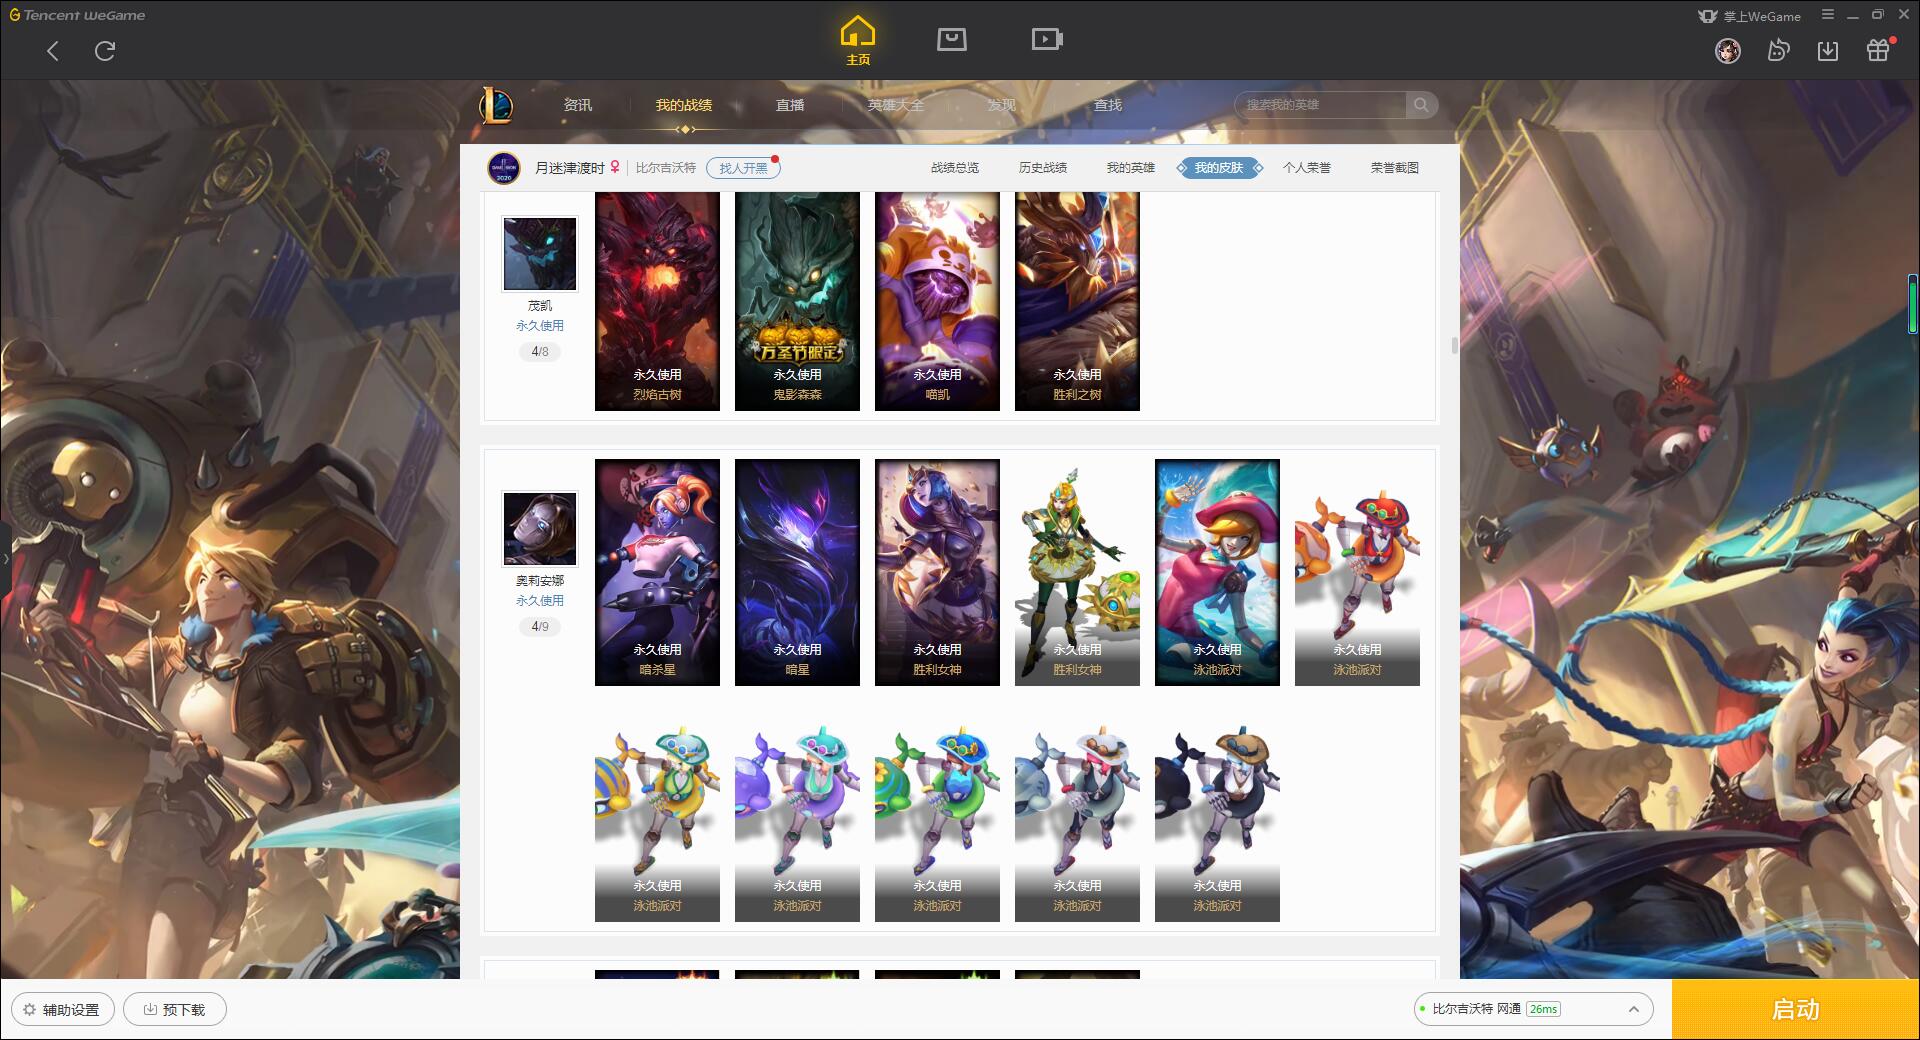Viewport: 1920px width, 1040px height.
Task: Open the 战绩总览 sub-tab
Action: [955, 168]
